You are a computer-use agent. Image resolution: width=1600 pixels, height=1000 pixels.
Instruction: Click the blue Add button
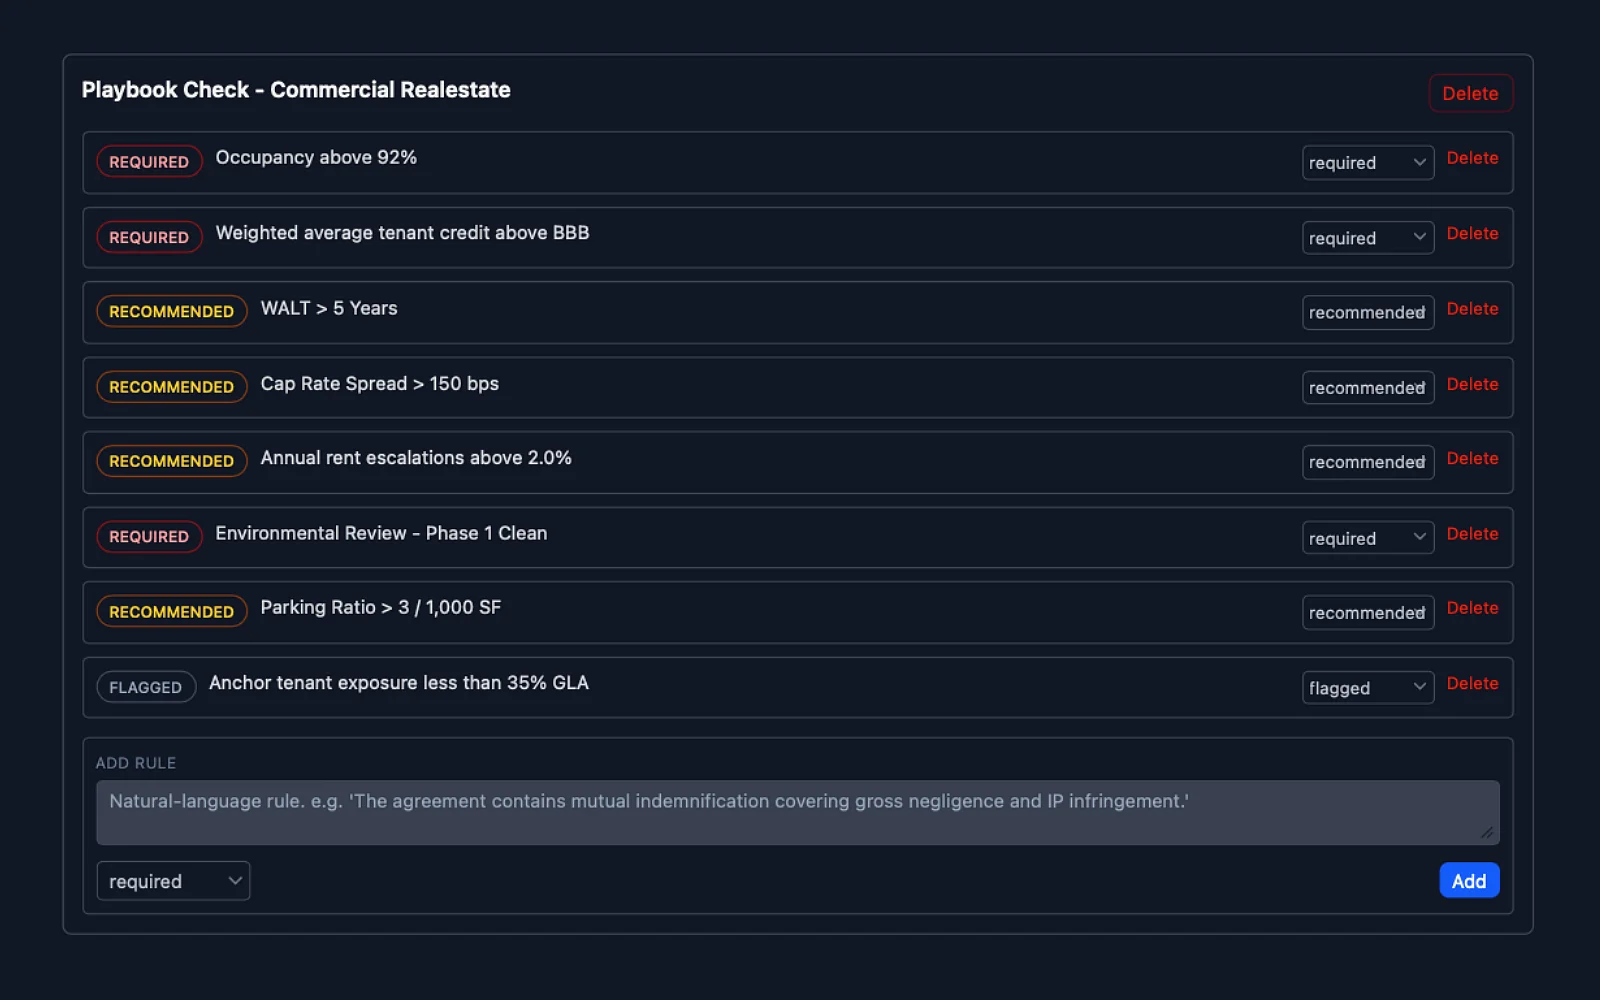(x=1469, y=880)
